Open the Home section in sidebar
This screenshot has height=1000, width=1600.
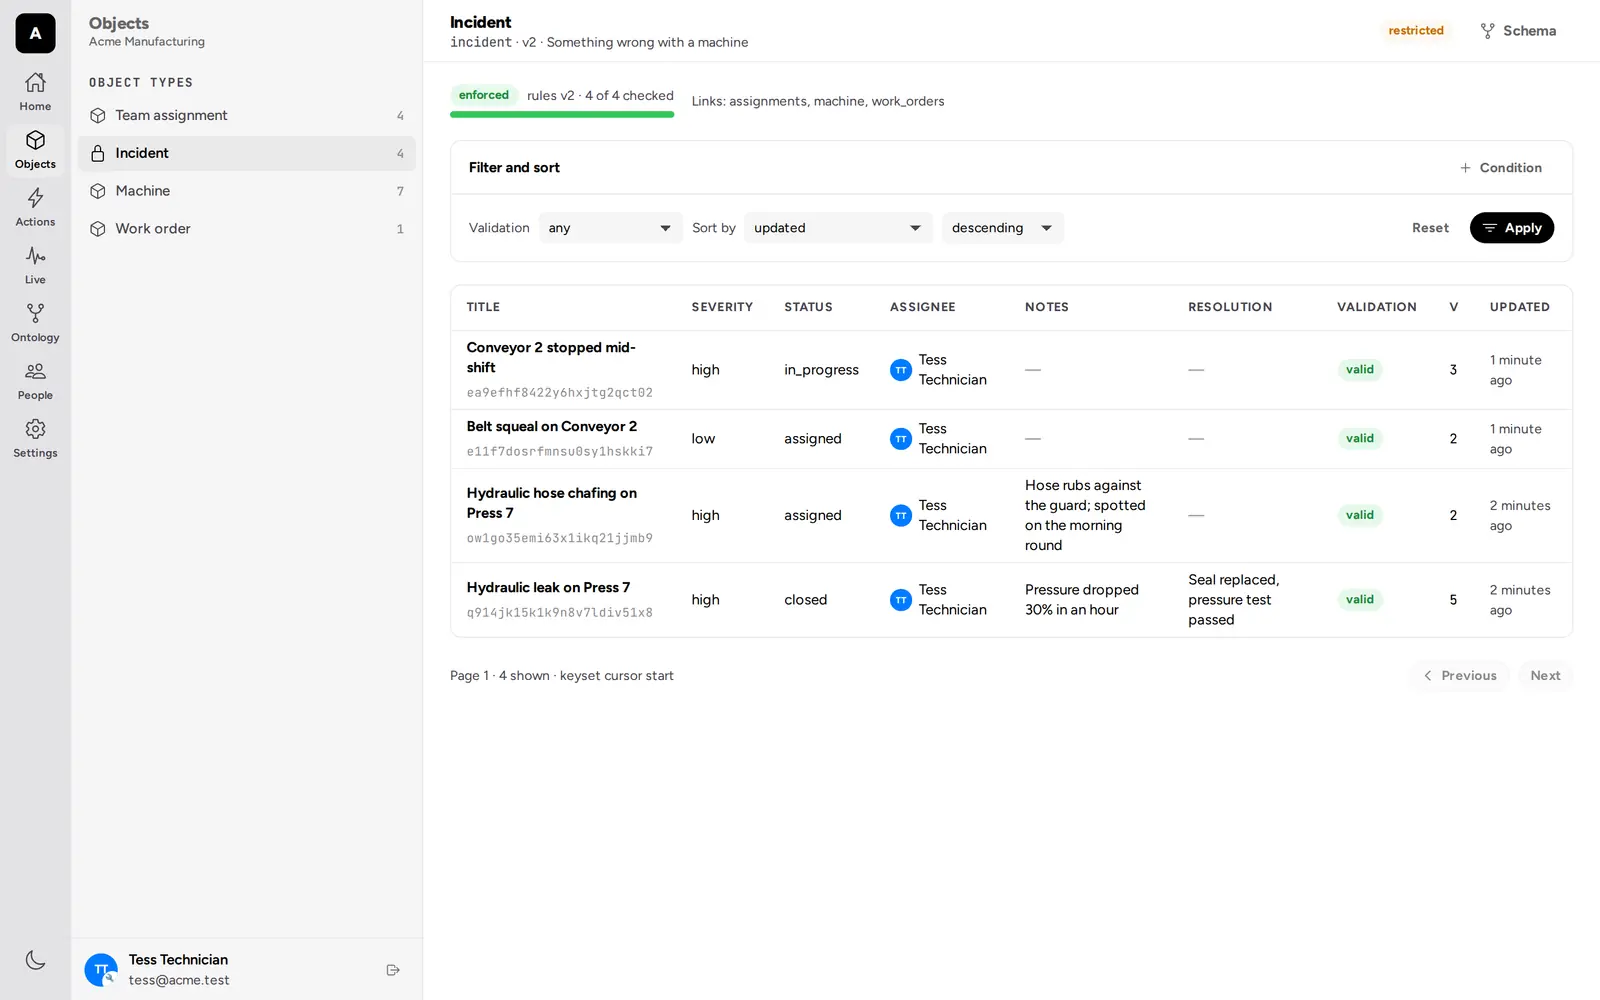click(35, 92)
